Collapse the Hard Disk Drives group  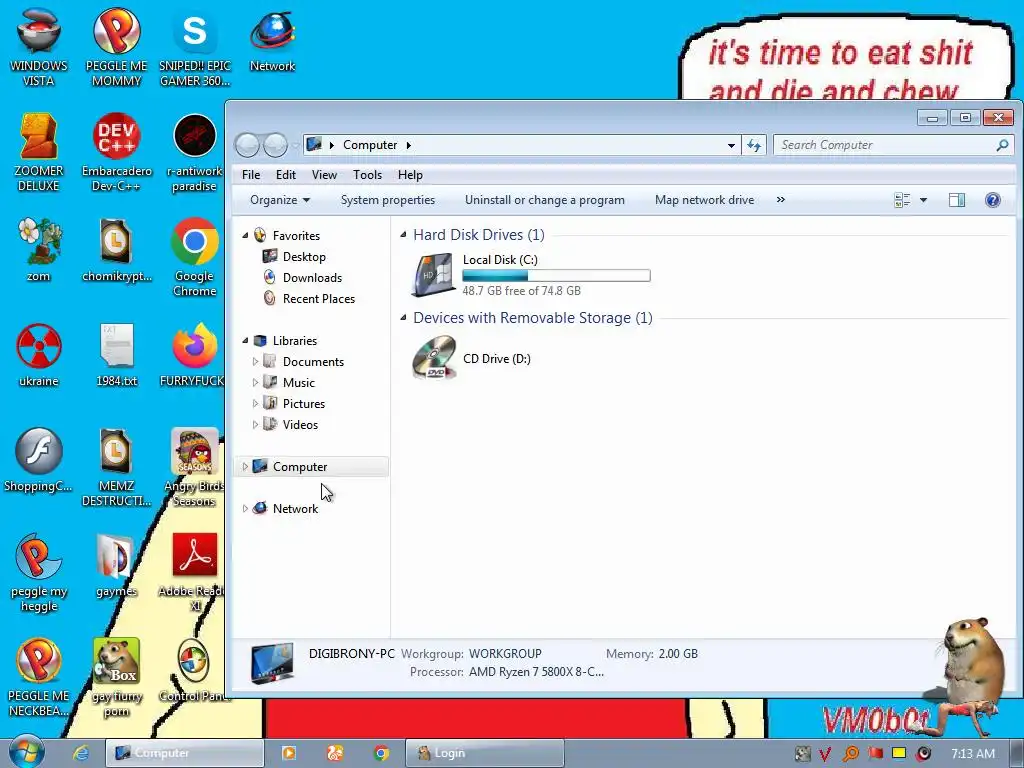(x=403, y=234)
